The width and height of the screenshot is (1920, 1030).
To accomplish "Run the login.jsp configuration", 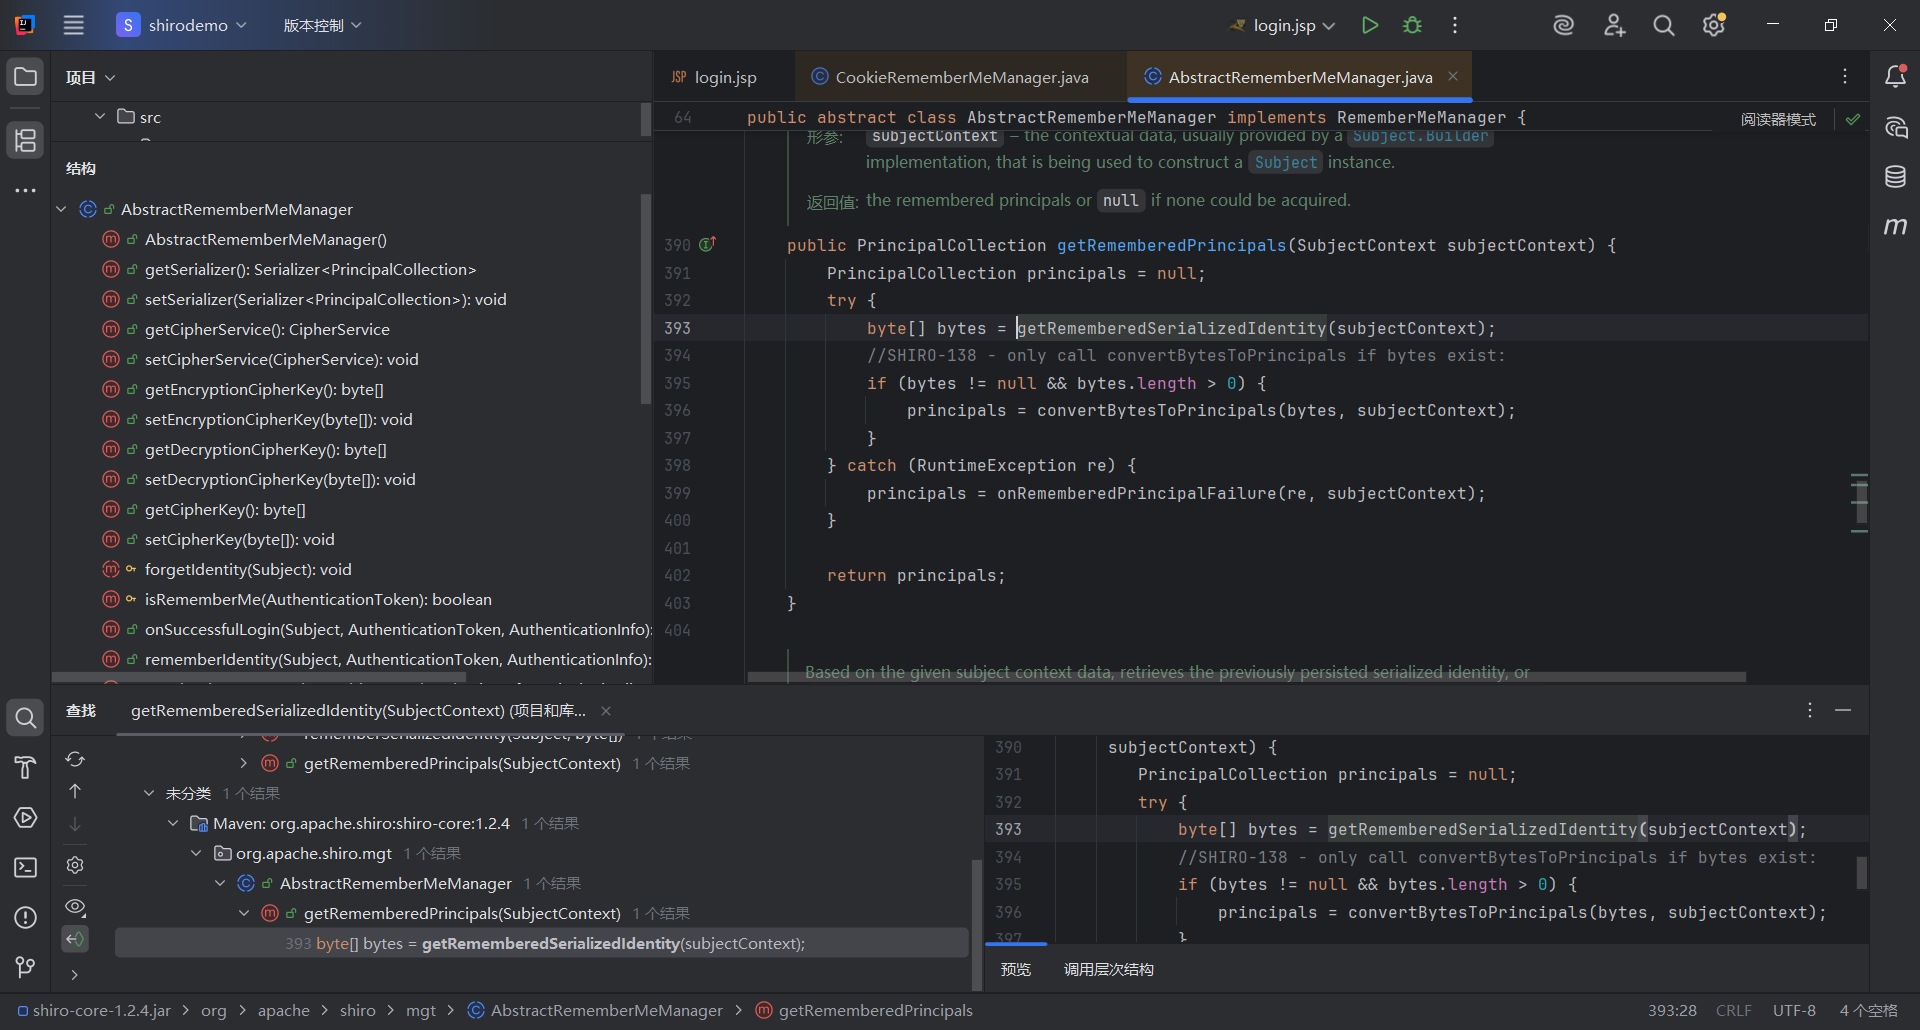I will [x=1369, y=25].
